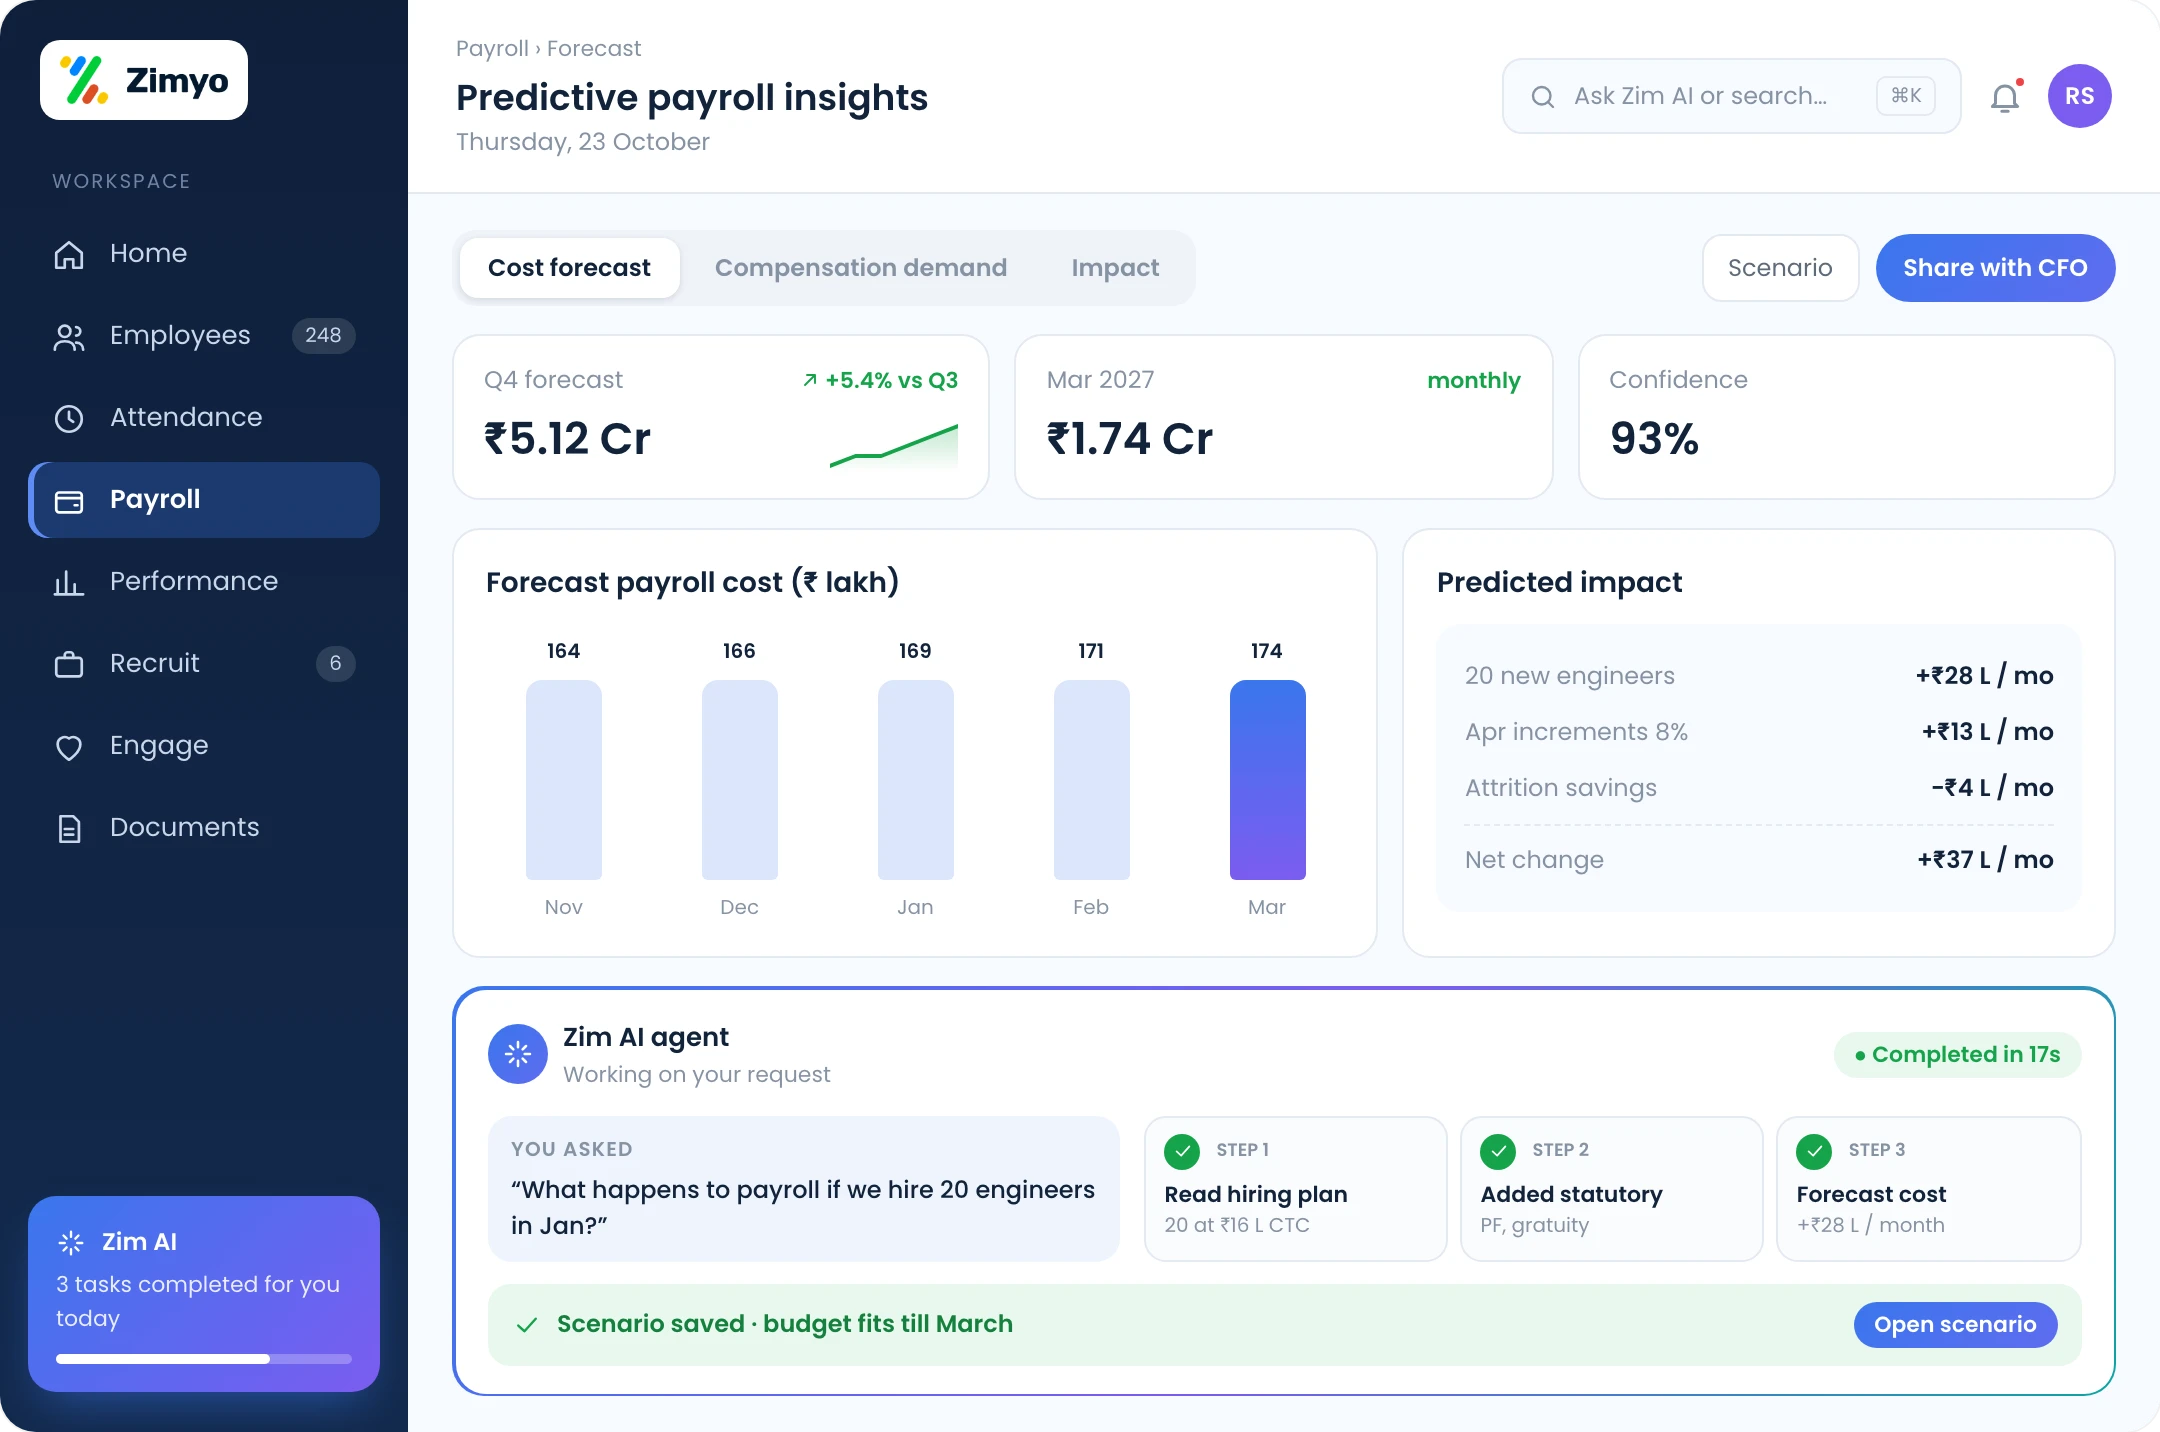This screenshot has height=1432, width=2160.
Task: Click the Zim AI agent sparkle icon
Action: coord(518,1054)
